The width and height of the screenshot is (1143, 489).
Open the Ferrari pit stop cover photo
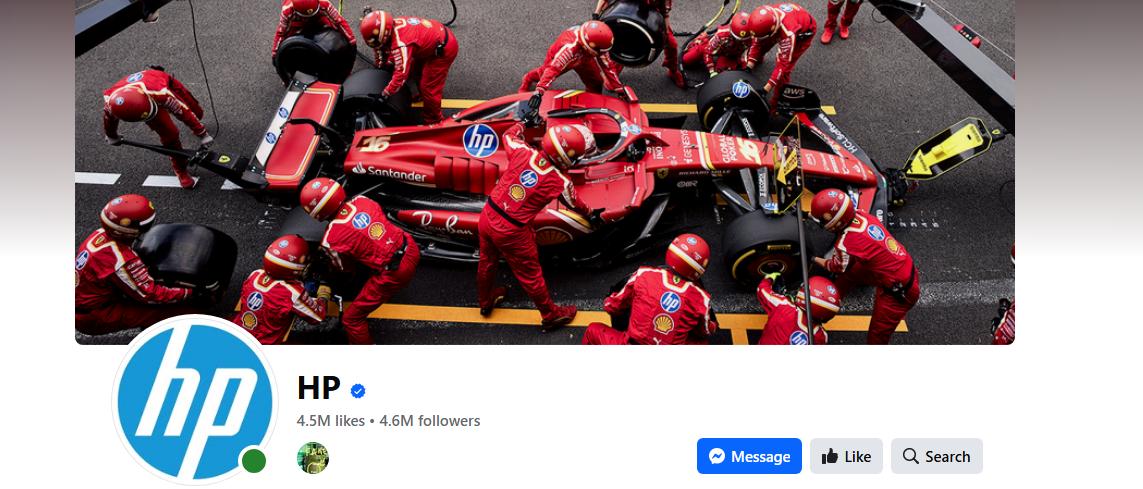545,172
